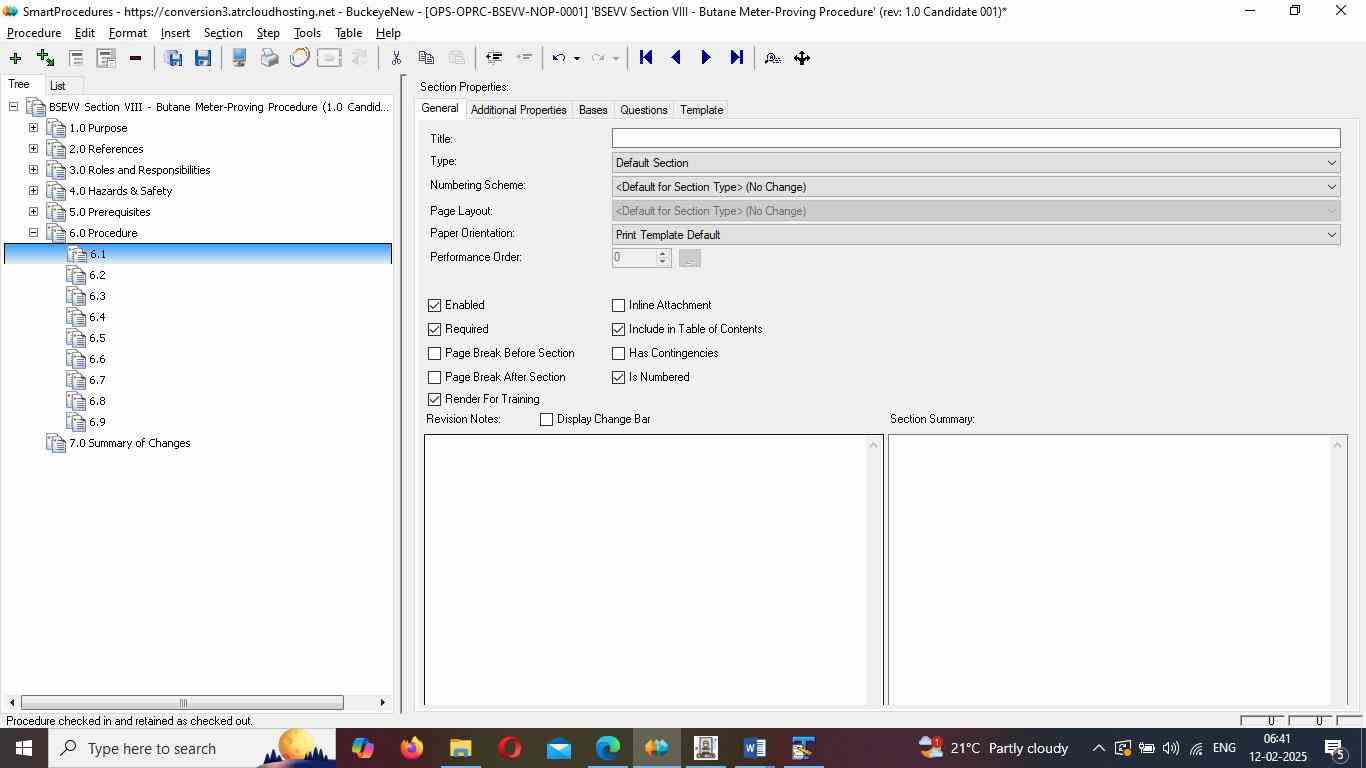1366x768 pixels.
Task: Click the Undo arrow icon
Action: pyautogui.click(x=559, y=58)
